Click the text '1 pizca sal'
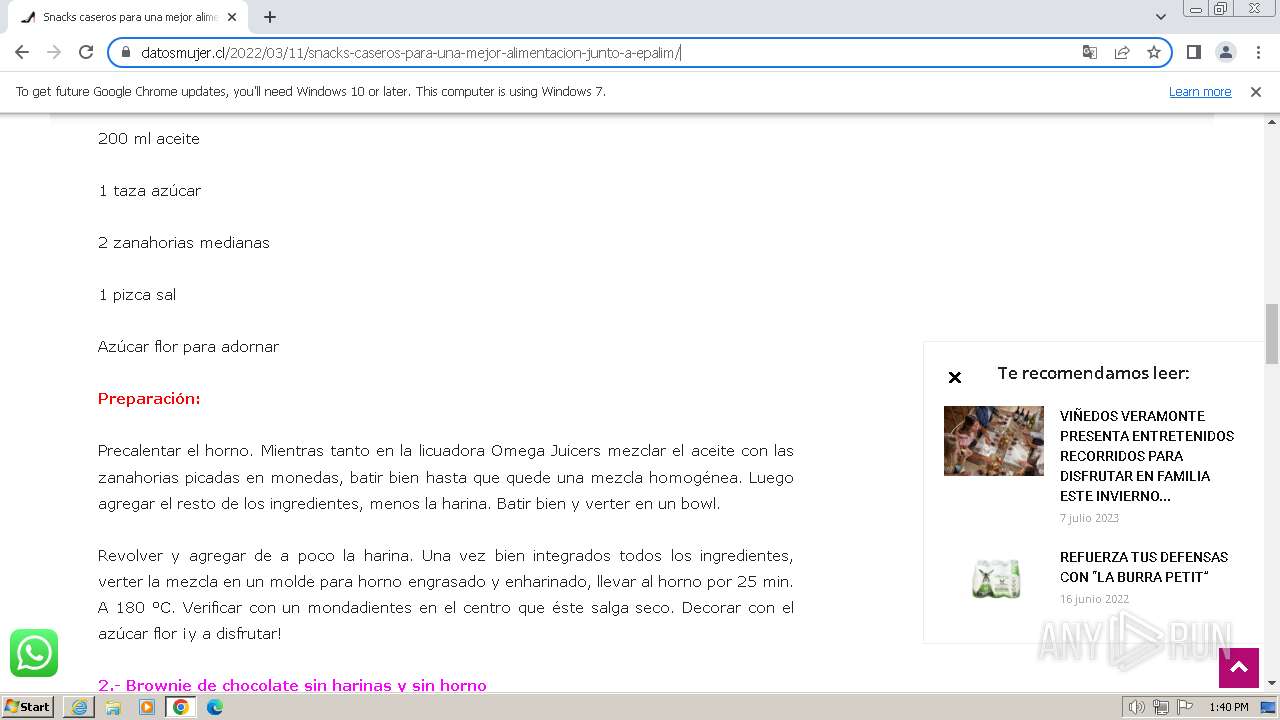The image size is (1280, 720). (x=137, y=295)
